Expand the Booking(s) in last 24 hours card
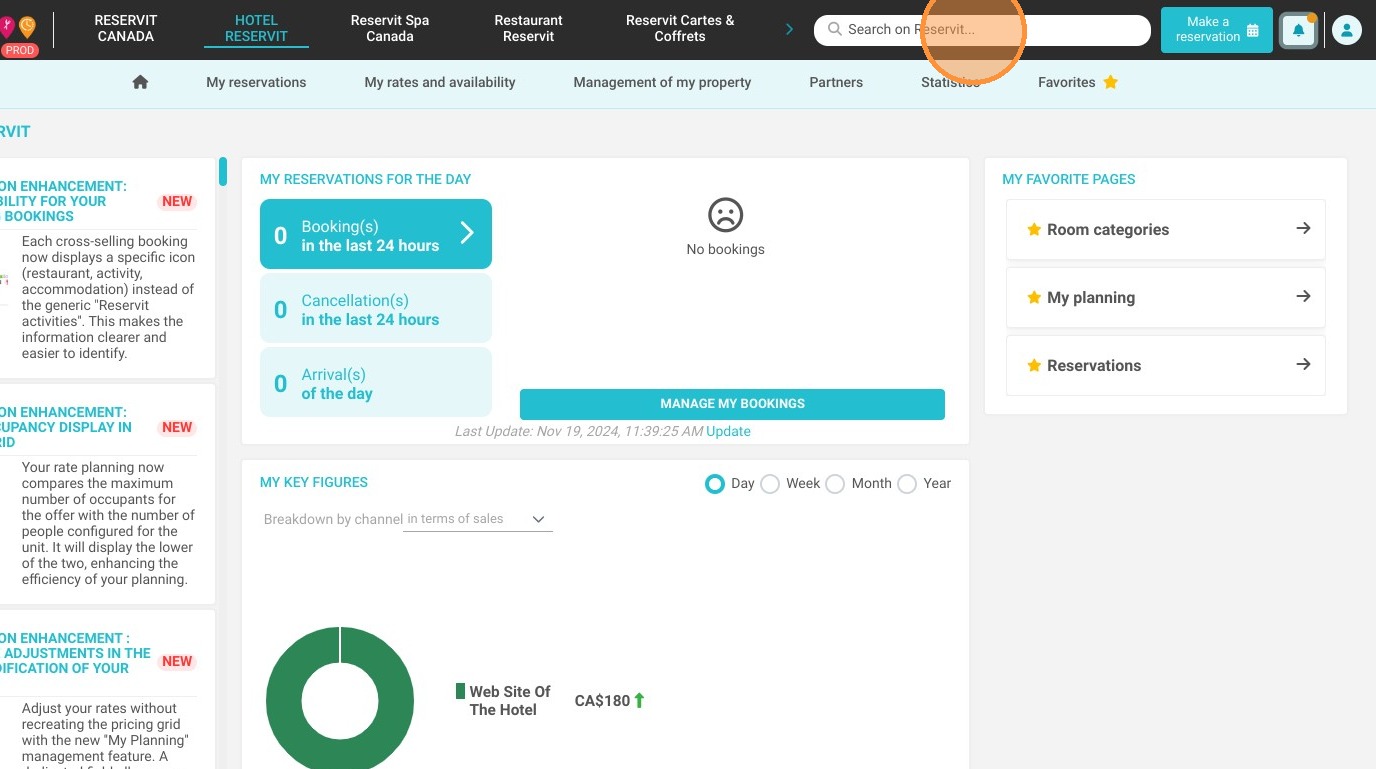Image resolution: width=1376 pixels, height=769 pixels. tap(376, 234)
